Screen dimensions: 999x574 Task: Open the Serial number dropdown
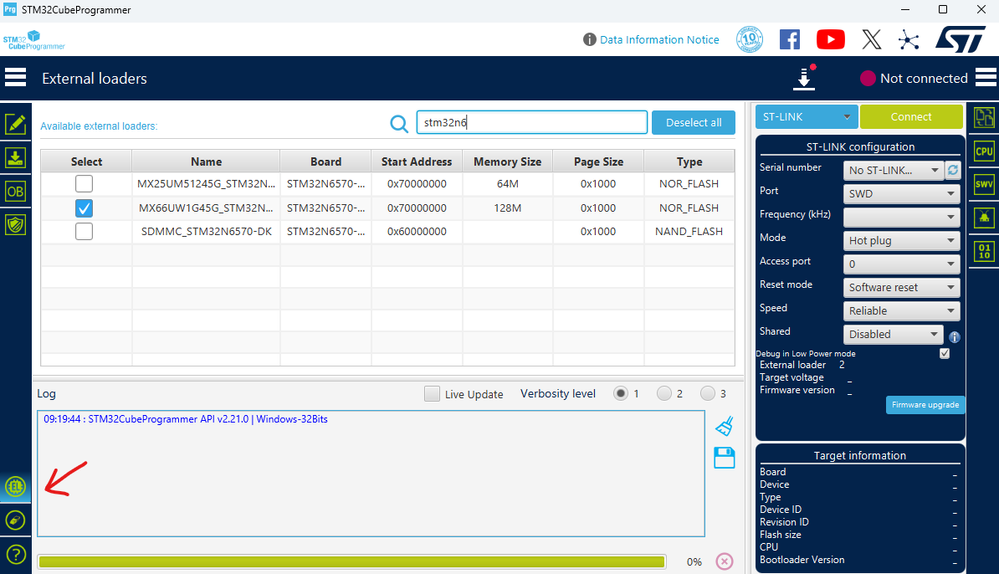click(893, 170)
